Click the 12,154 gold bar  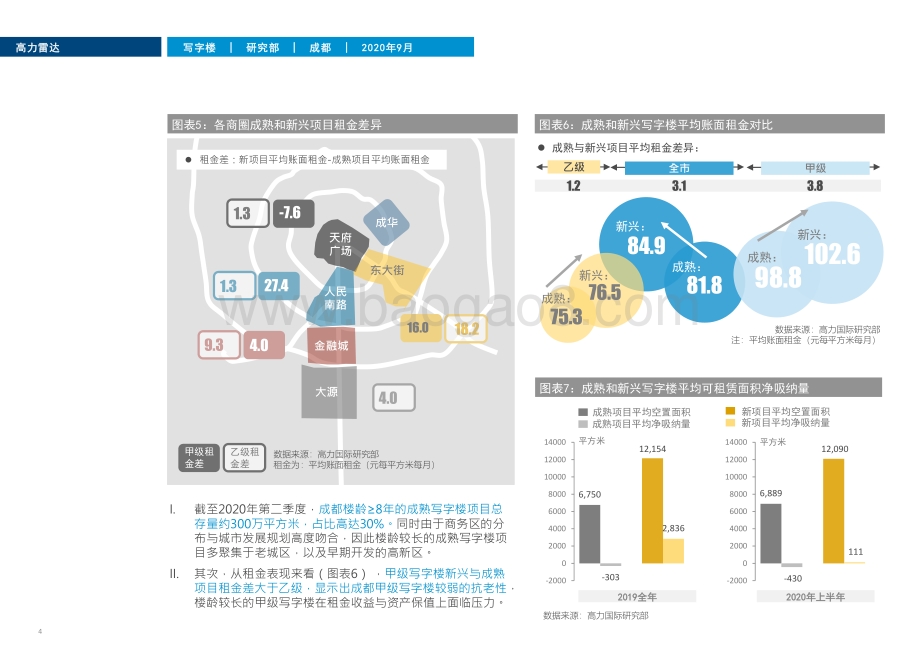652,510
